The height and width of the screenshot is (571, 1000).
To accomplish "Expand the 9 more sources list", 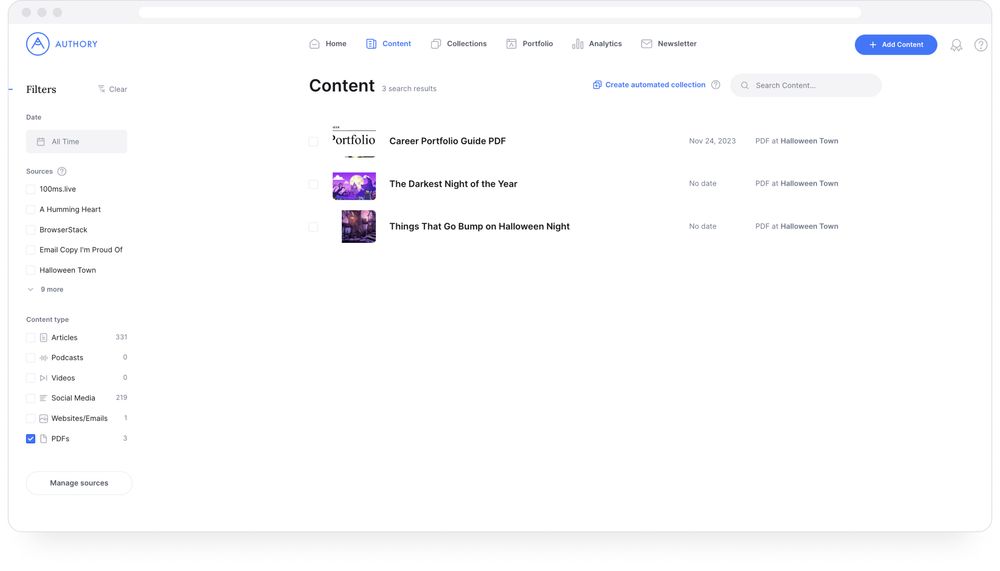I will pos(46,290).
